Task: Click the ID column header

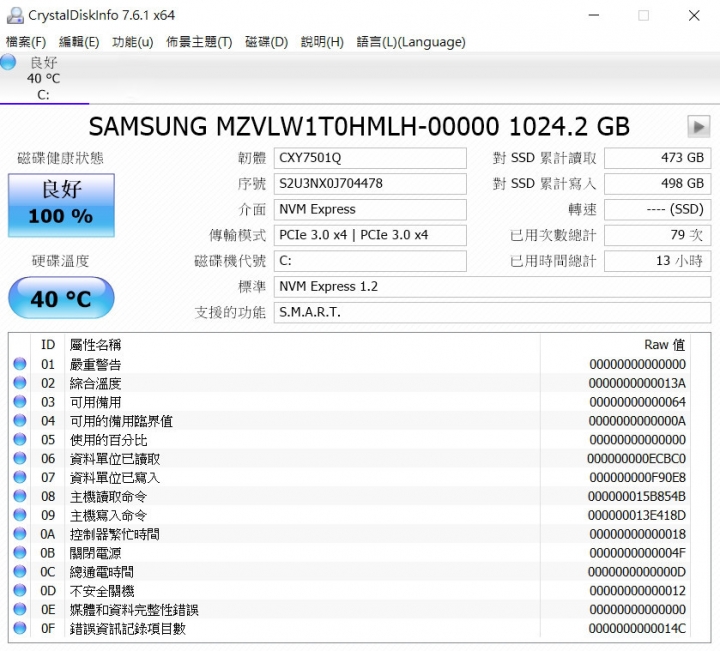Action: click(x=48, y=344)
